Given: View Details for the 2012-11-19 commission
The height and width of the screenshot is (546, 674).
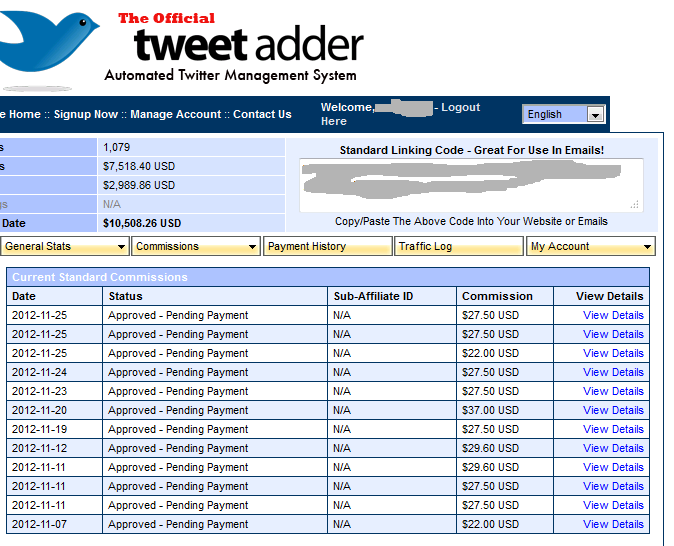Looking at the screenshot, I should 613,429.
